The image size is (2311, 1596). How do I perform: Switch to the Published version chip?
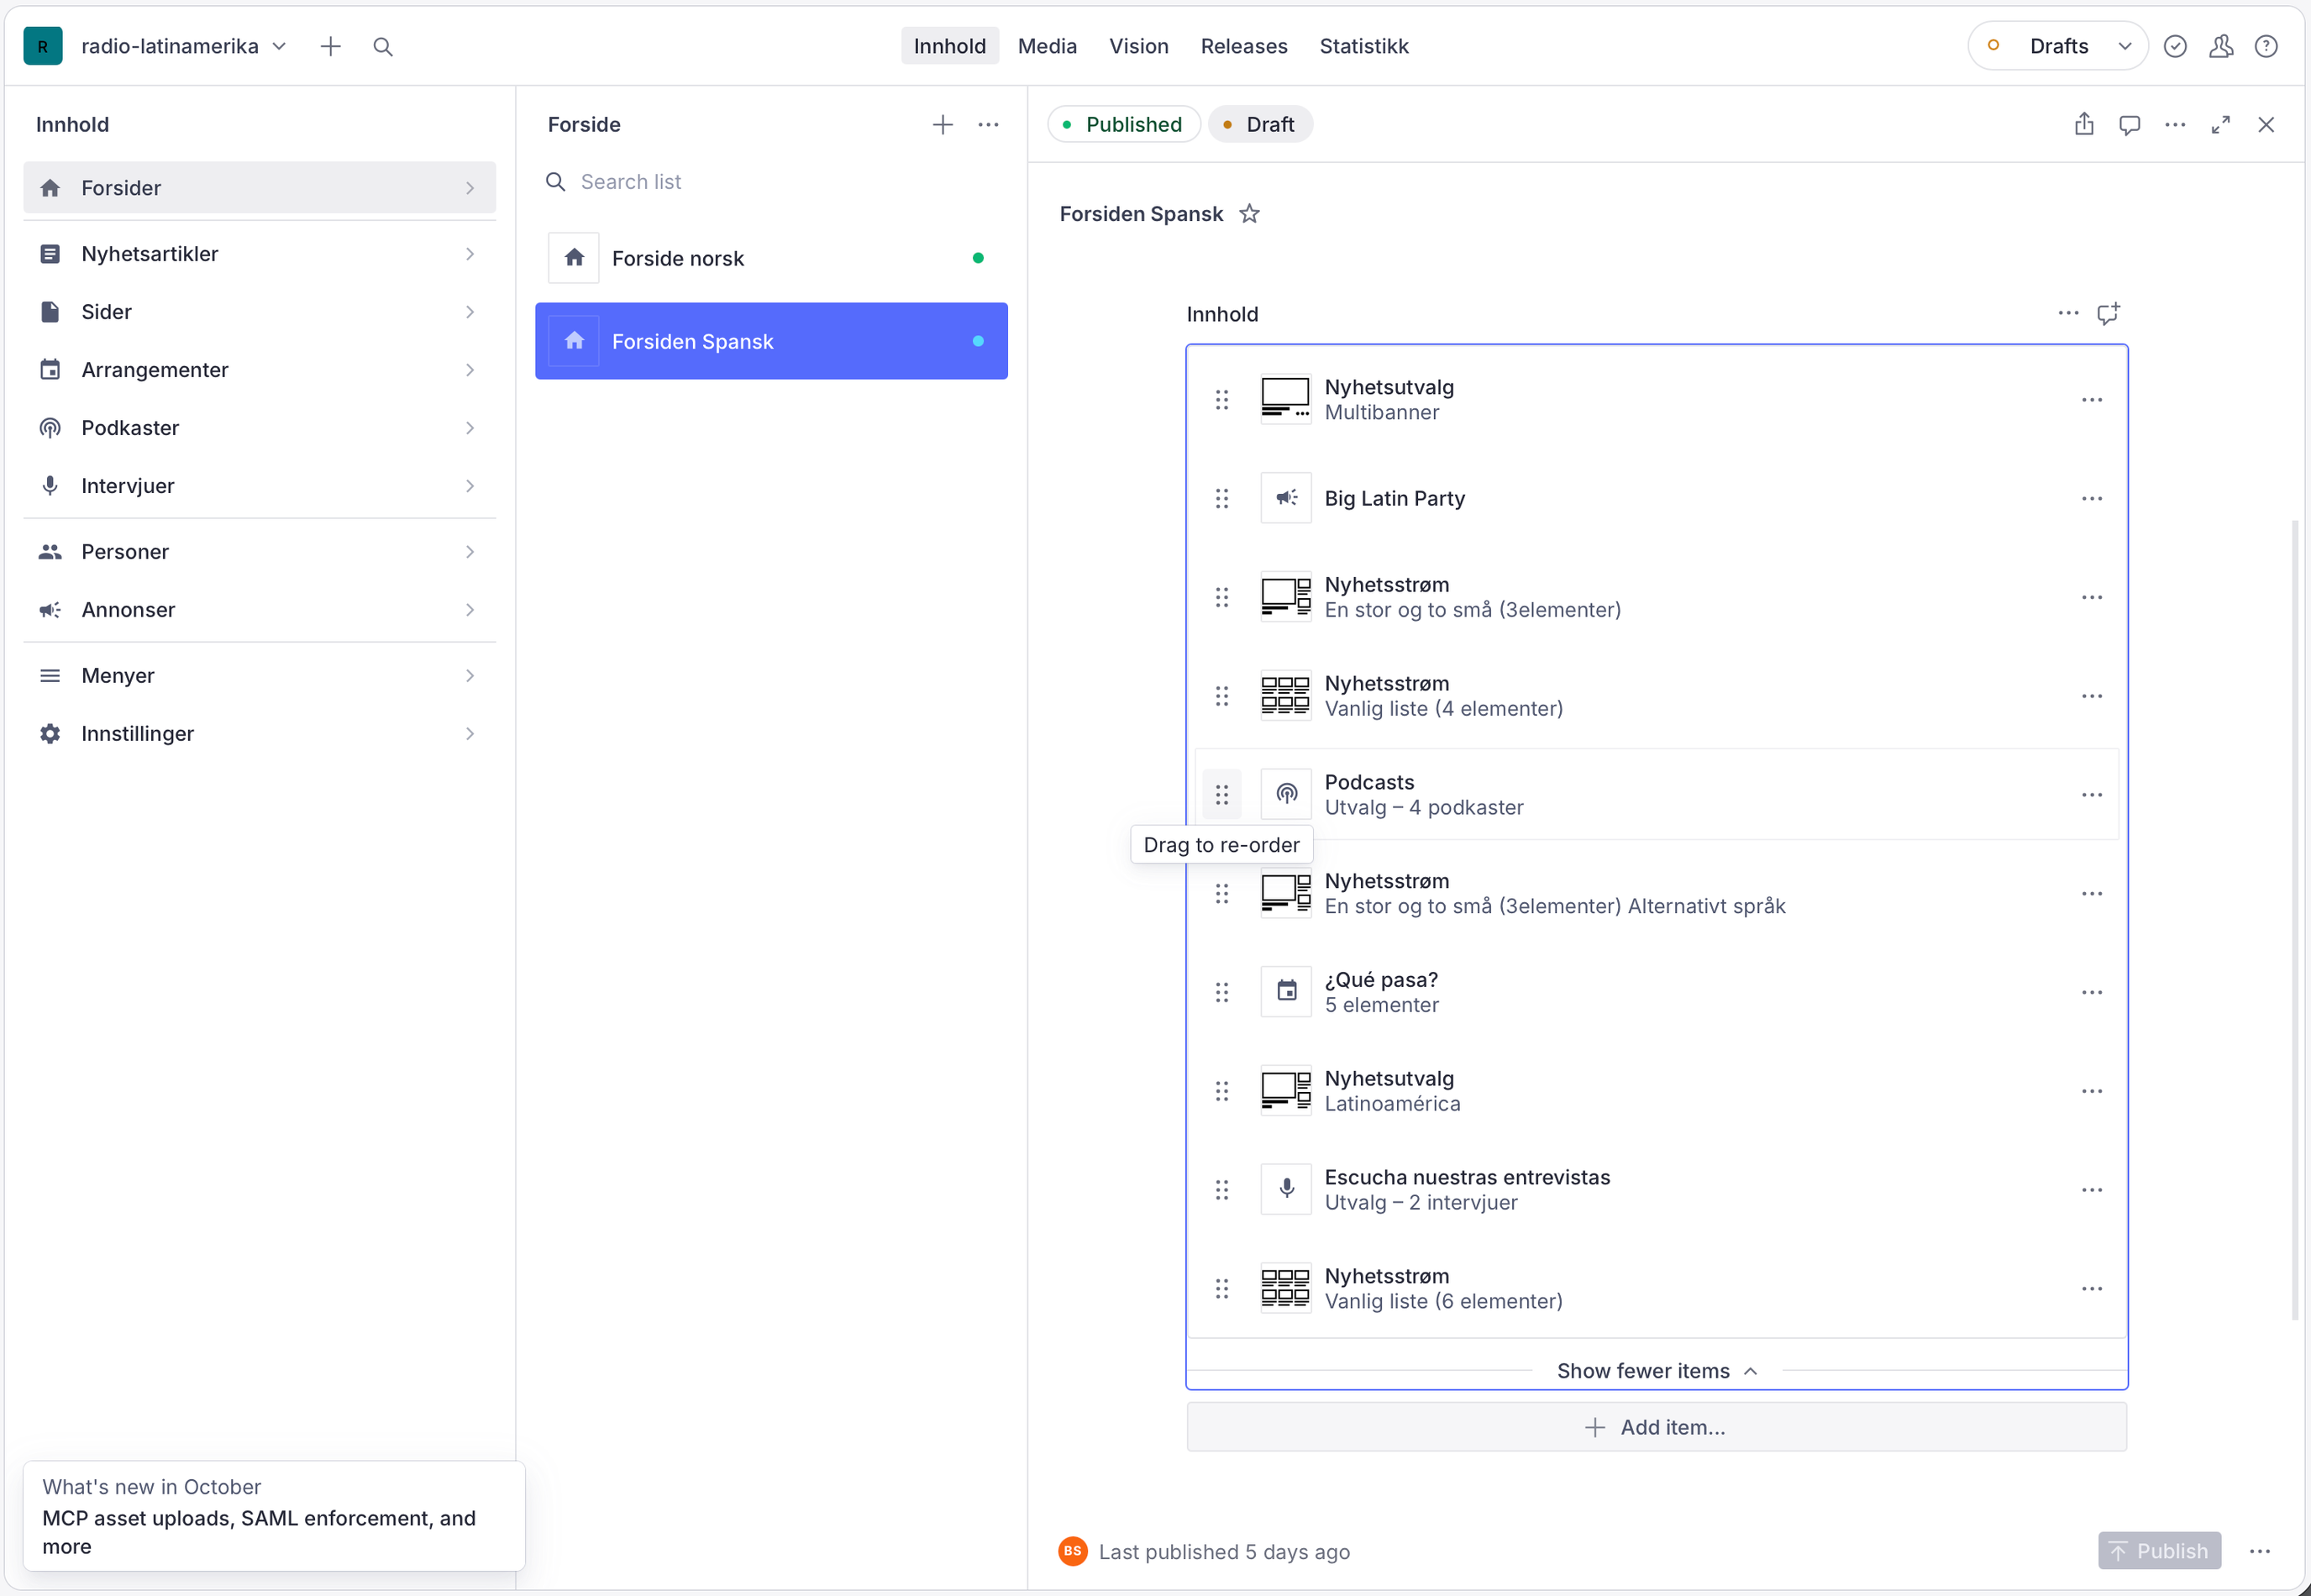1123,124
